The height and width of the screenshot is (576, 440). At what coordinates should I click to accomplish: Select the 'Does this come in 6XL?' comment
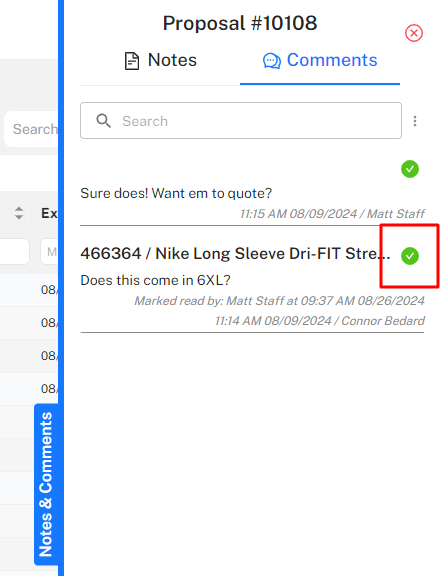(155, 280)
